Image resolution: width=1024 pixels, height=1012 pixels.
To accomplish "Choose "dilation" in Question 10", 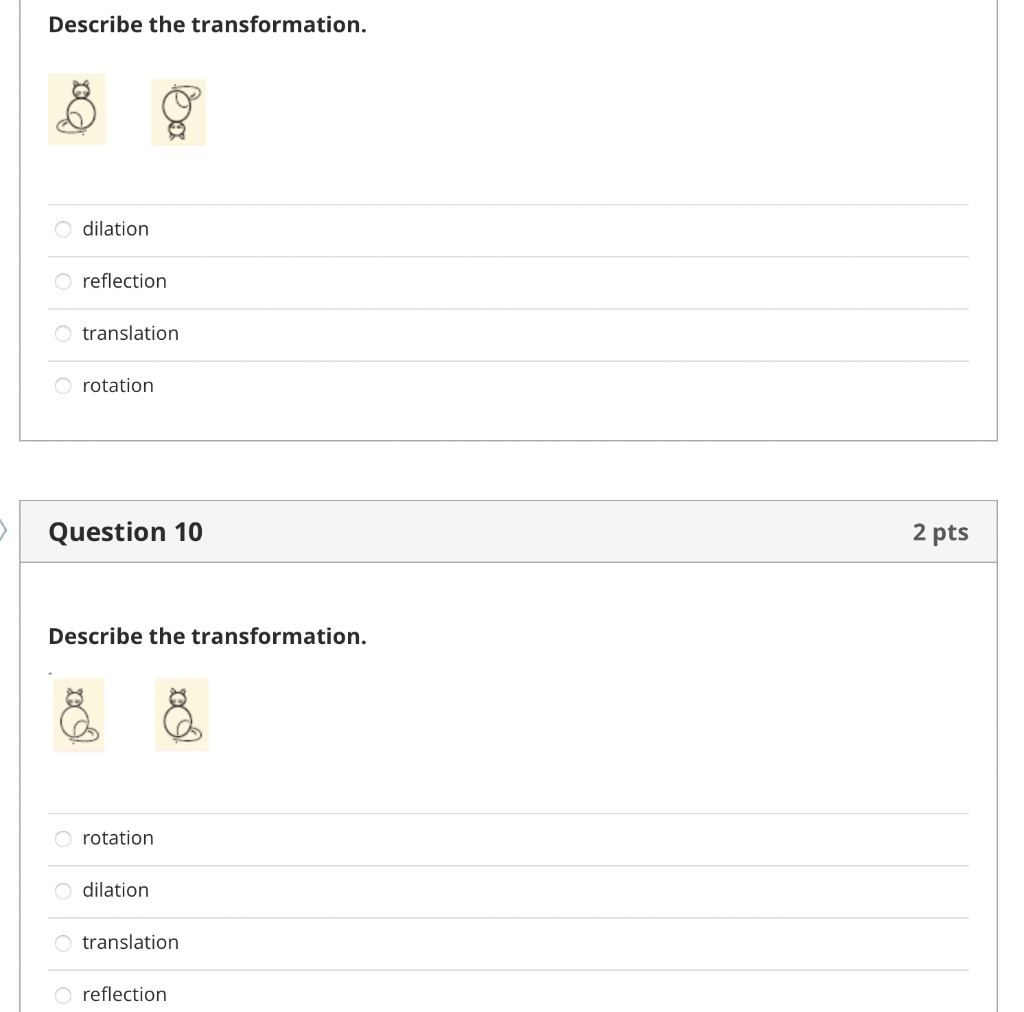I will coord(116,890).
